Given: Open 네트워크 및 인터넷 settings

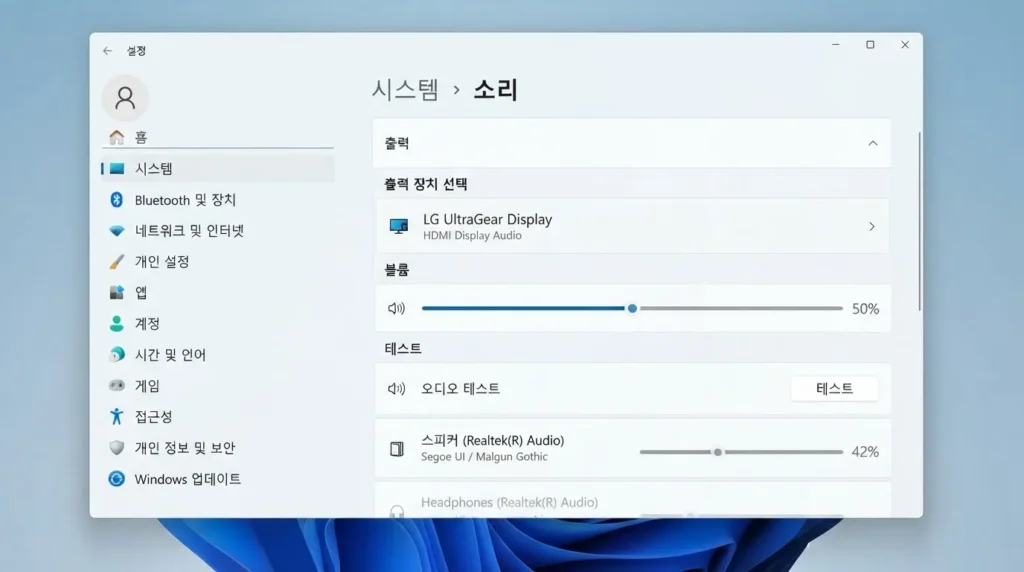Looking at the screenshot, I should click(218, 230).
